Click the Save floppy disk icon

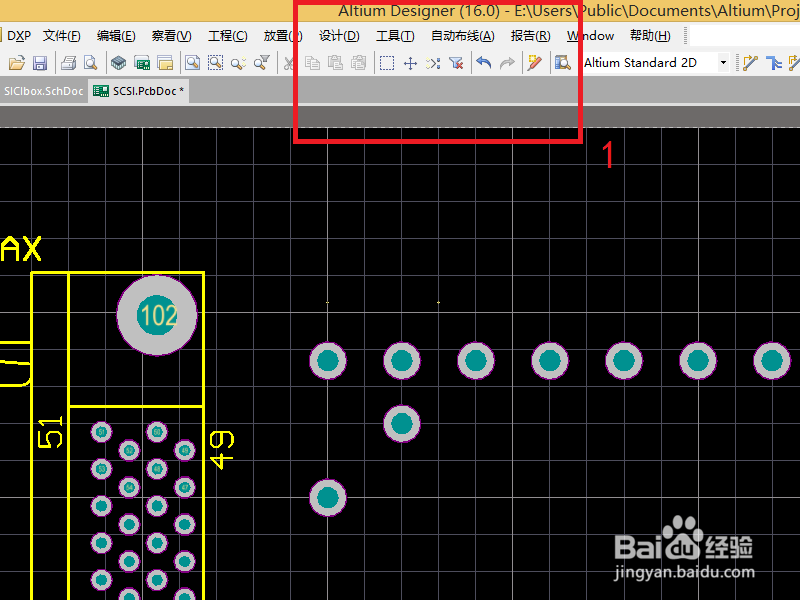pos(40,63)
